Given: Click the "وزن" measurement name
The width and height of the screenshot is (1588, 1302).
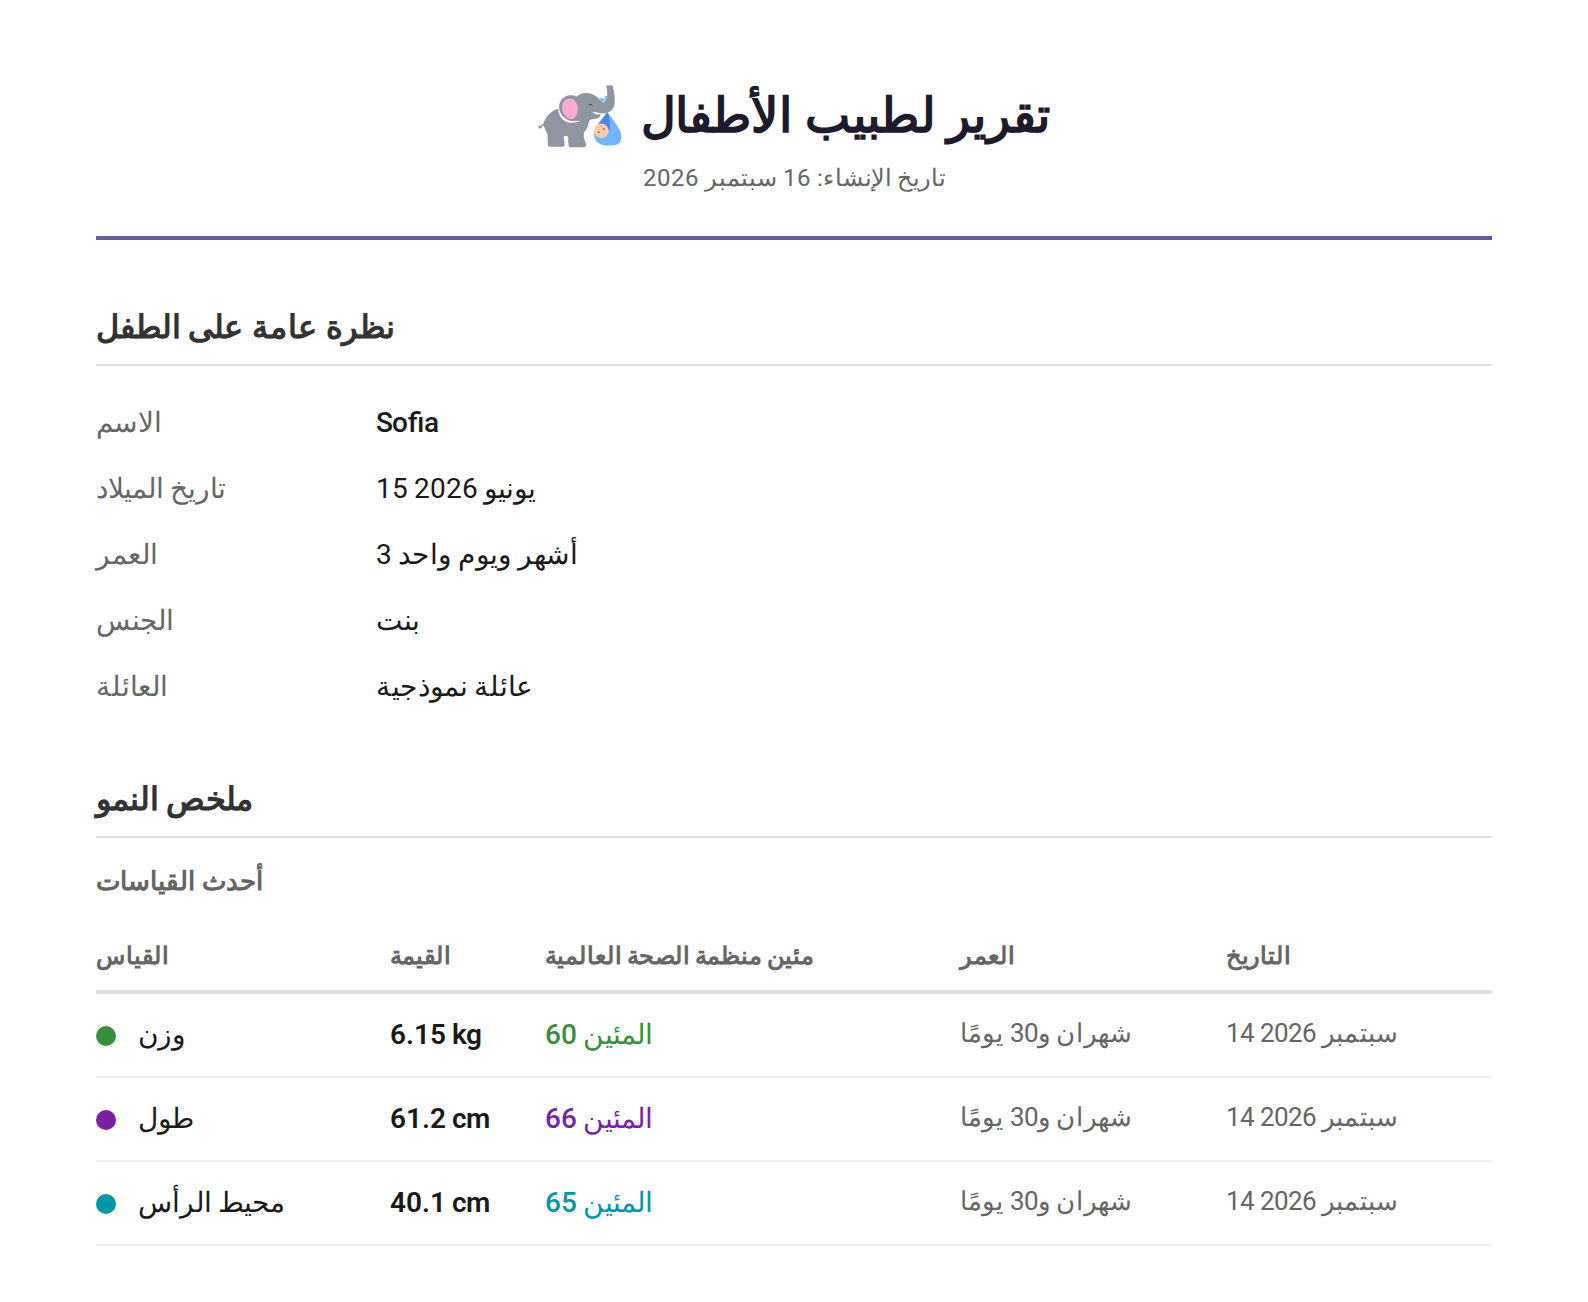Looking at the screenshot, I should click(161, 1035).
